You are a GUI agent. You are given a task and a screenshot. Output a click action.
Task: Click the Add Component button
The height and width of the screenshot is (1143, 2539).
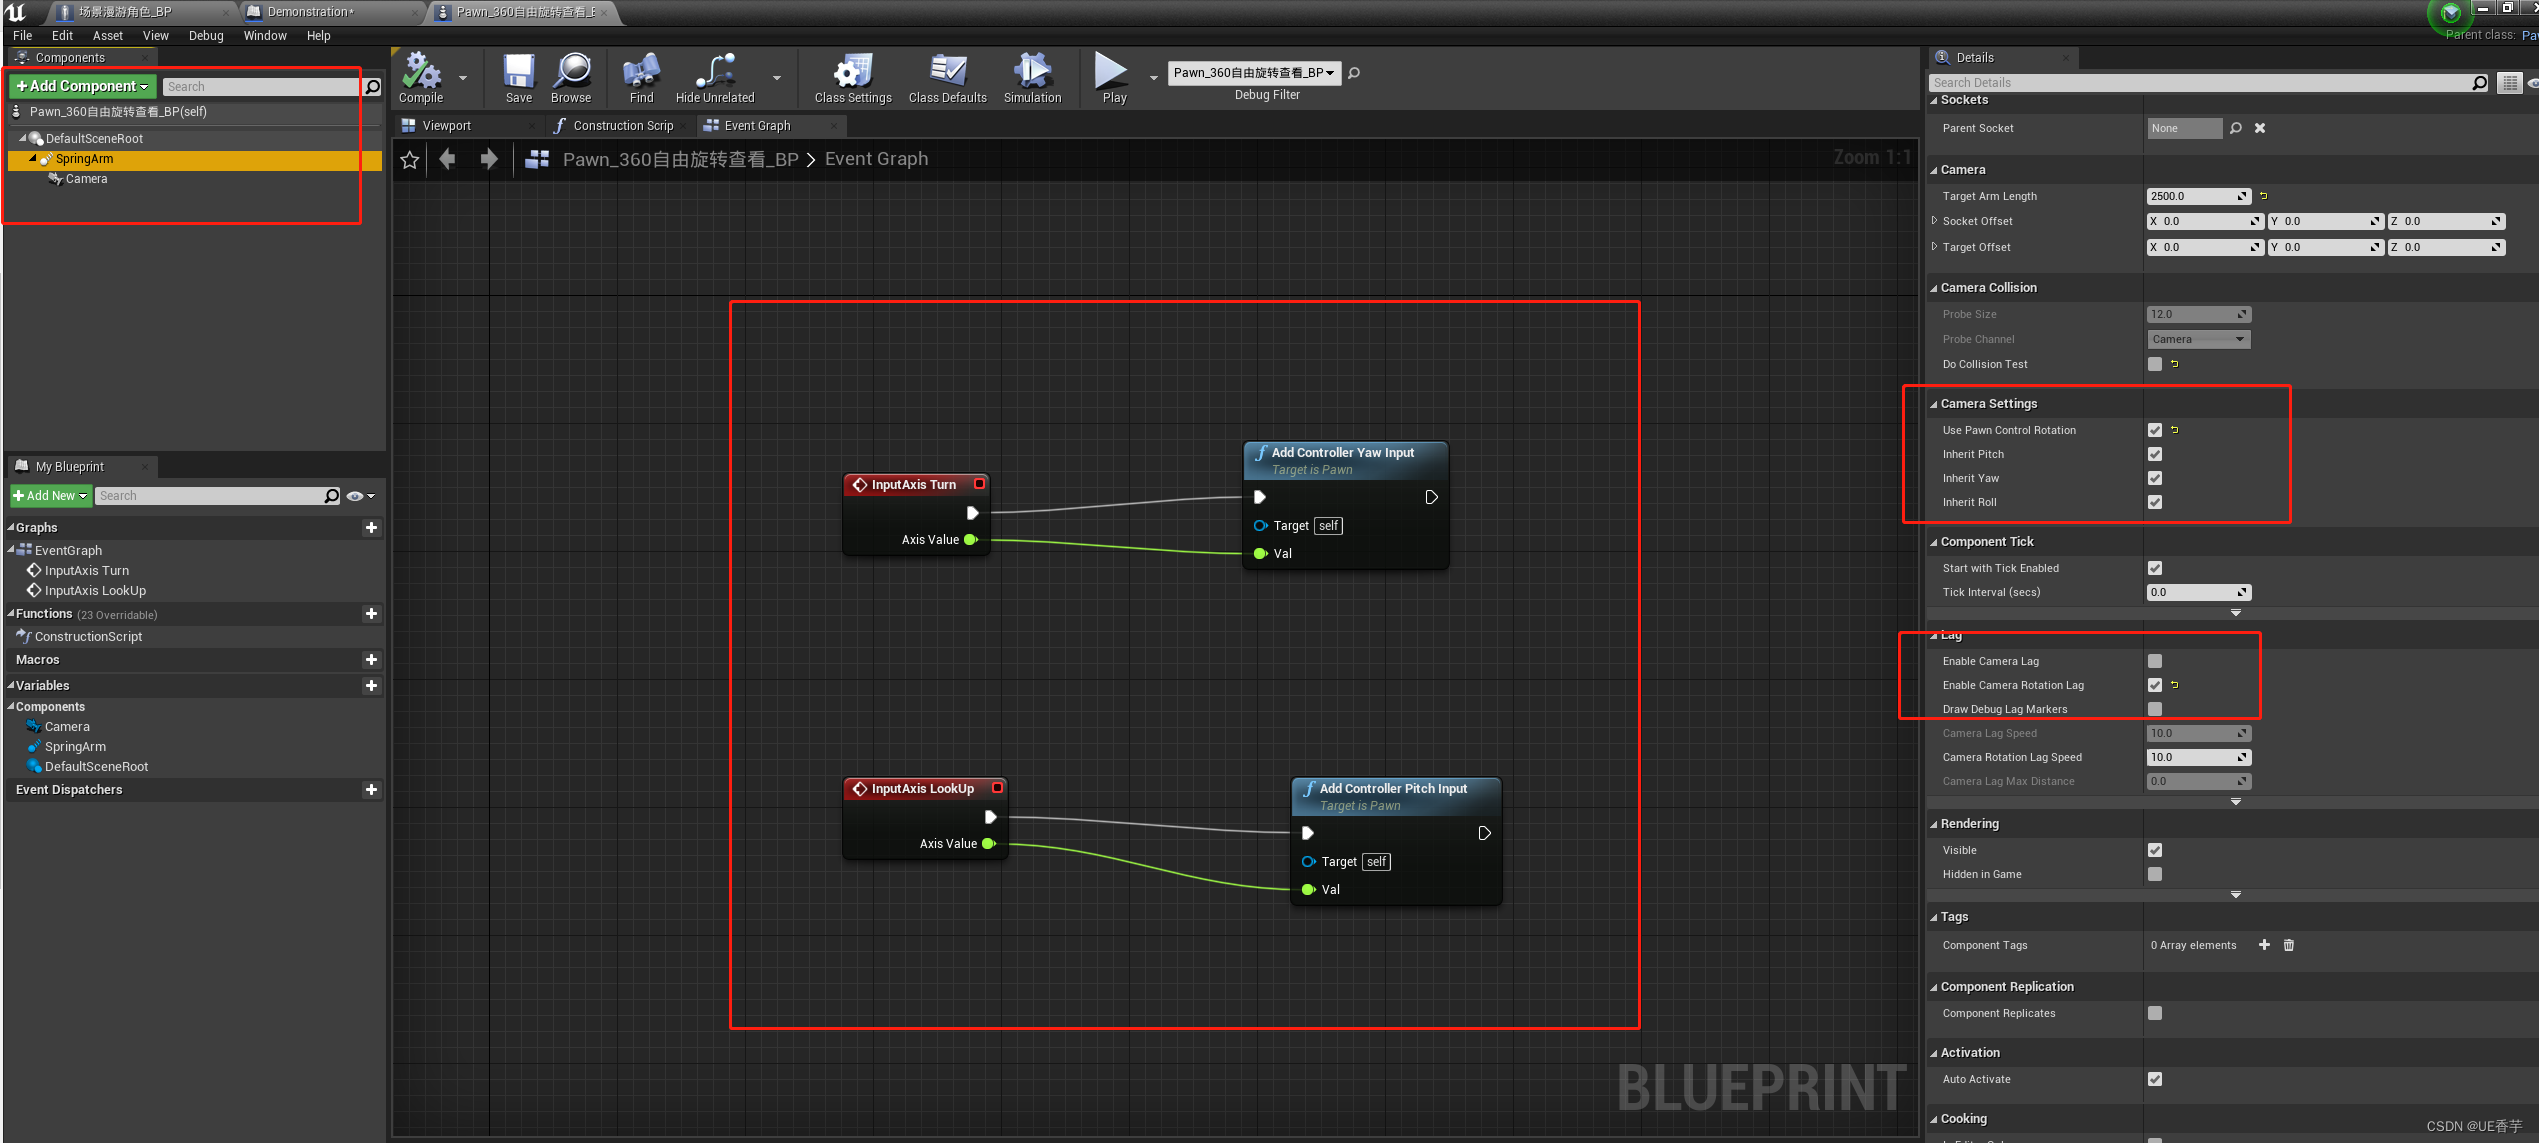point(82,87)
